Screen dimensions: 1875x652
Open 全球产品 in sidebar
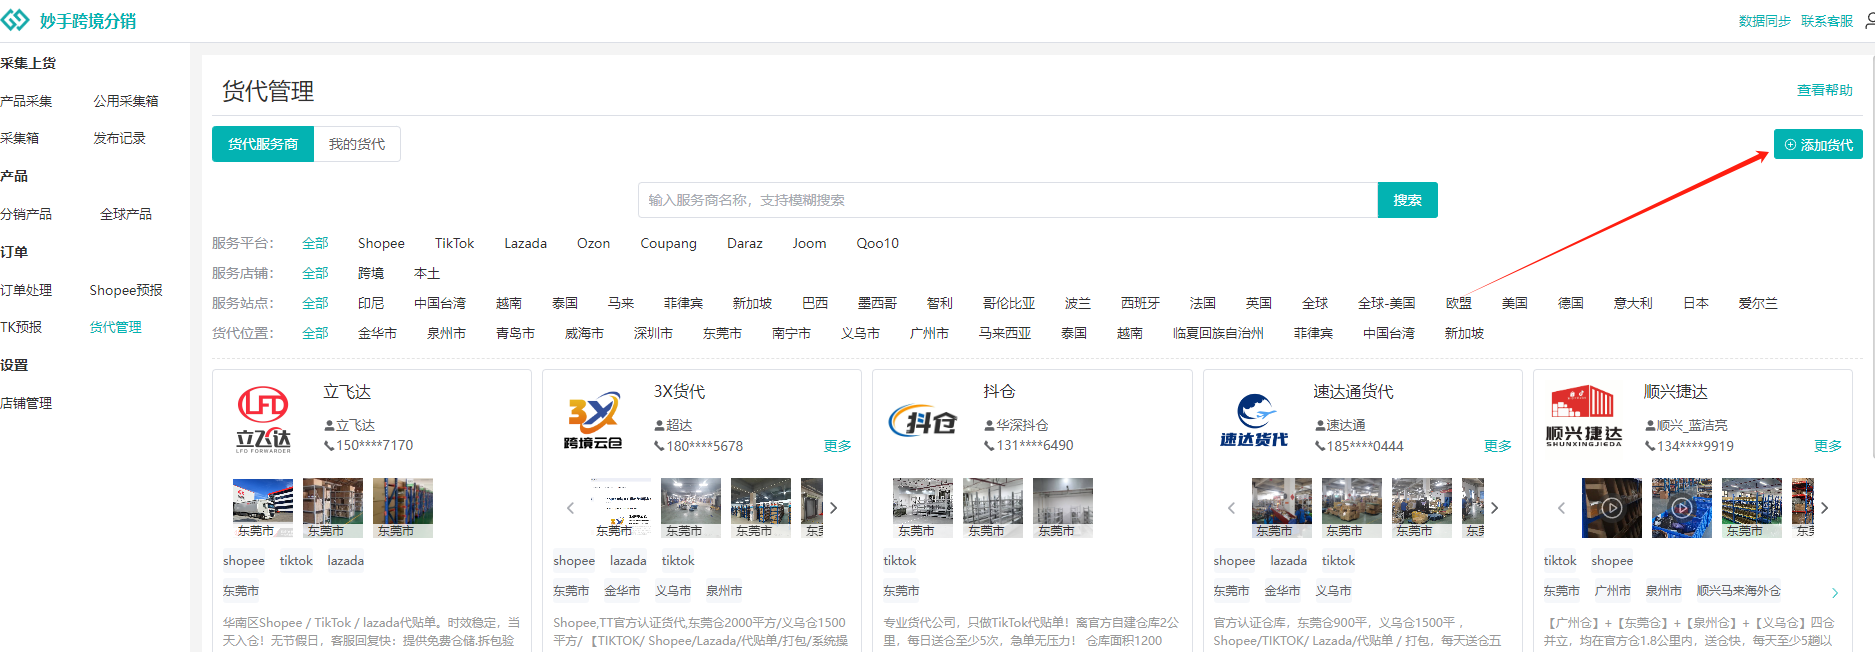[x=126, y=214]
